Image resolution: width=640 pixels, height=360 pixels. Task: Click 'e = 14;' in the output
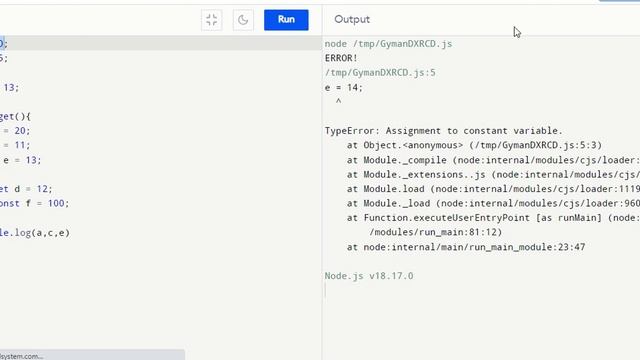click(x=344, y=87)
